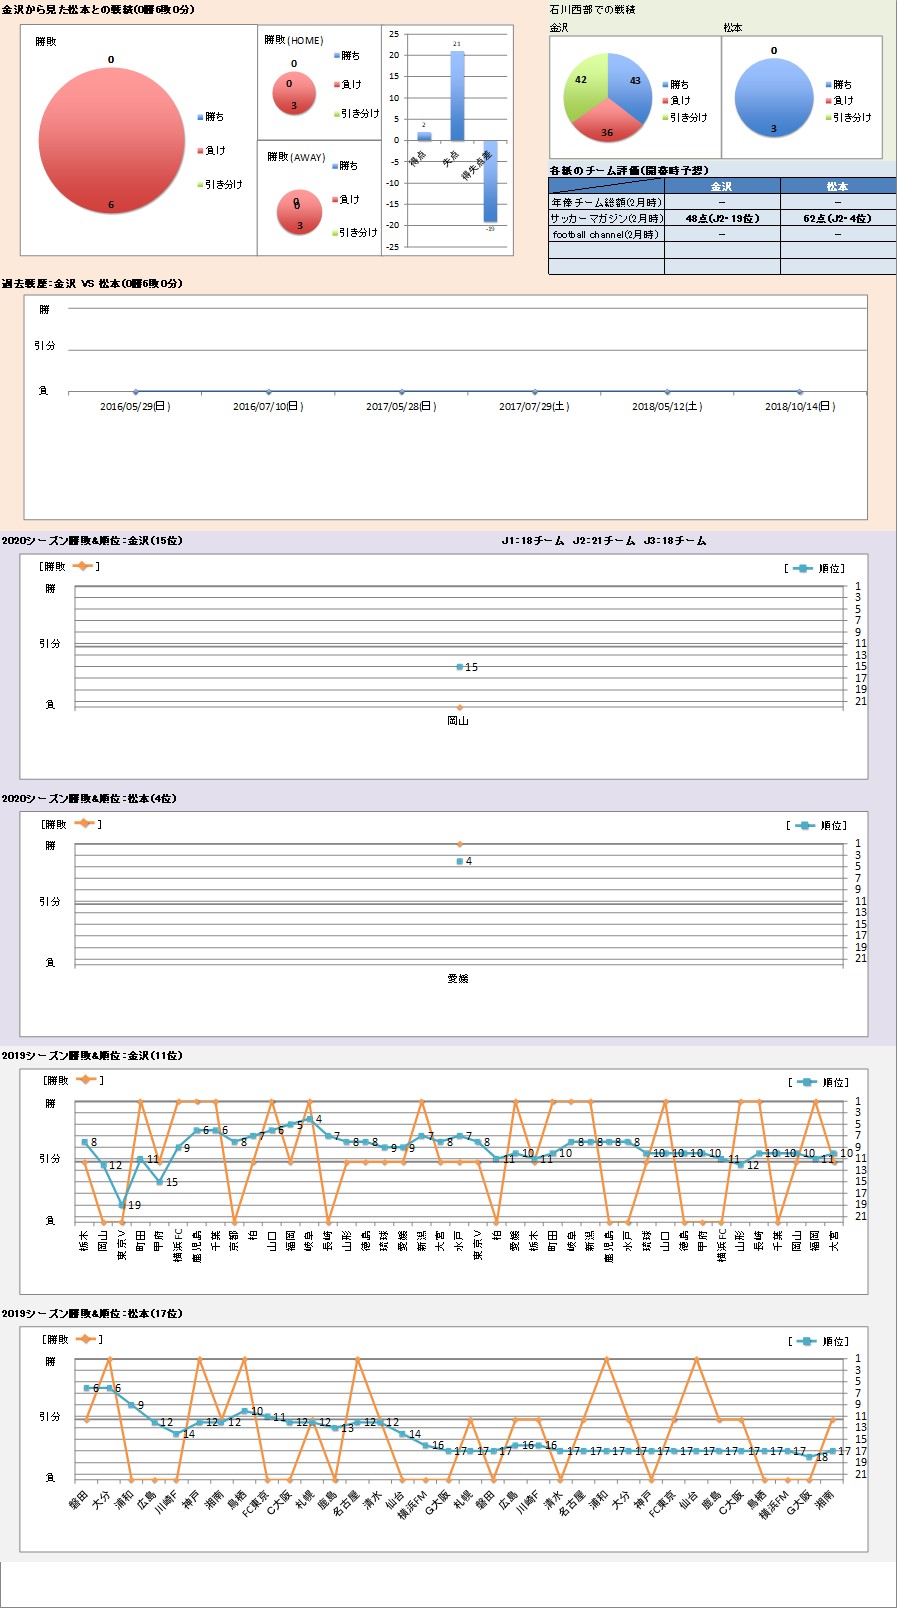Click the date label 2016/07/10(日)
Screen dimensions: 897x1608
click(268, 407)
